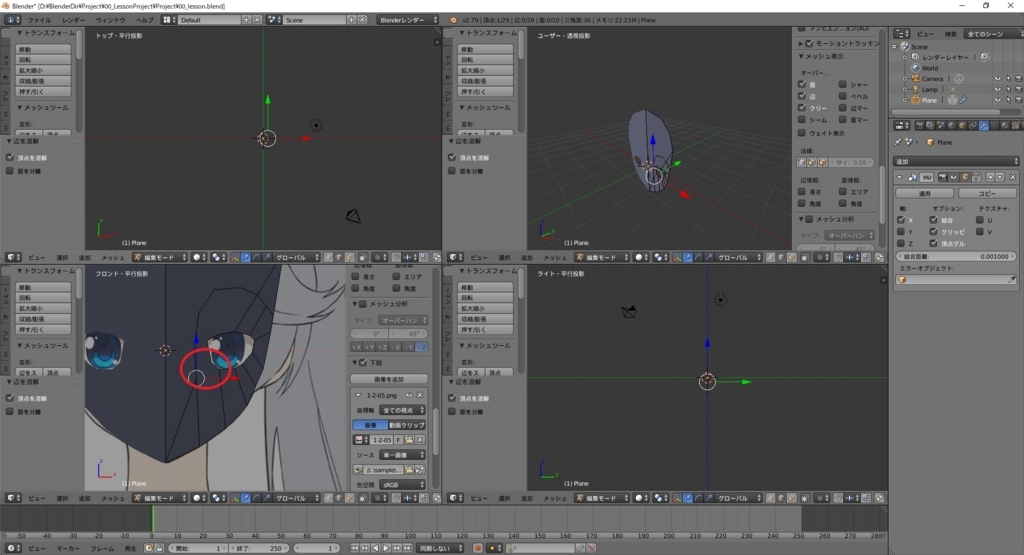Viewport: 1024px width, 555px height.
Task: Open the マーカー menu in Timeline
Action: [68, 548]
